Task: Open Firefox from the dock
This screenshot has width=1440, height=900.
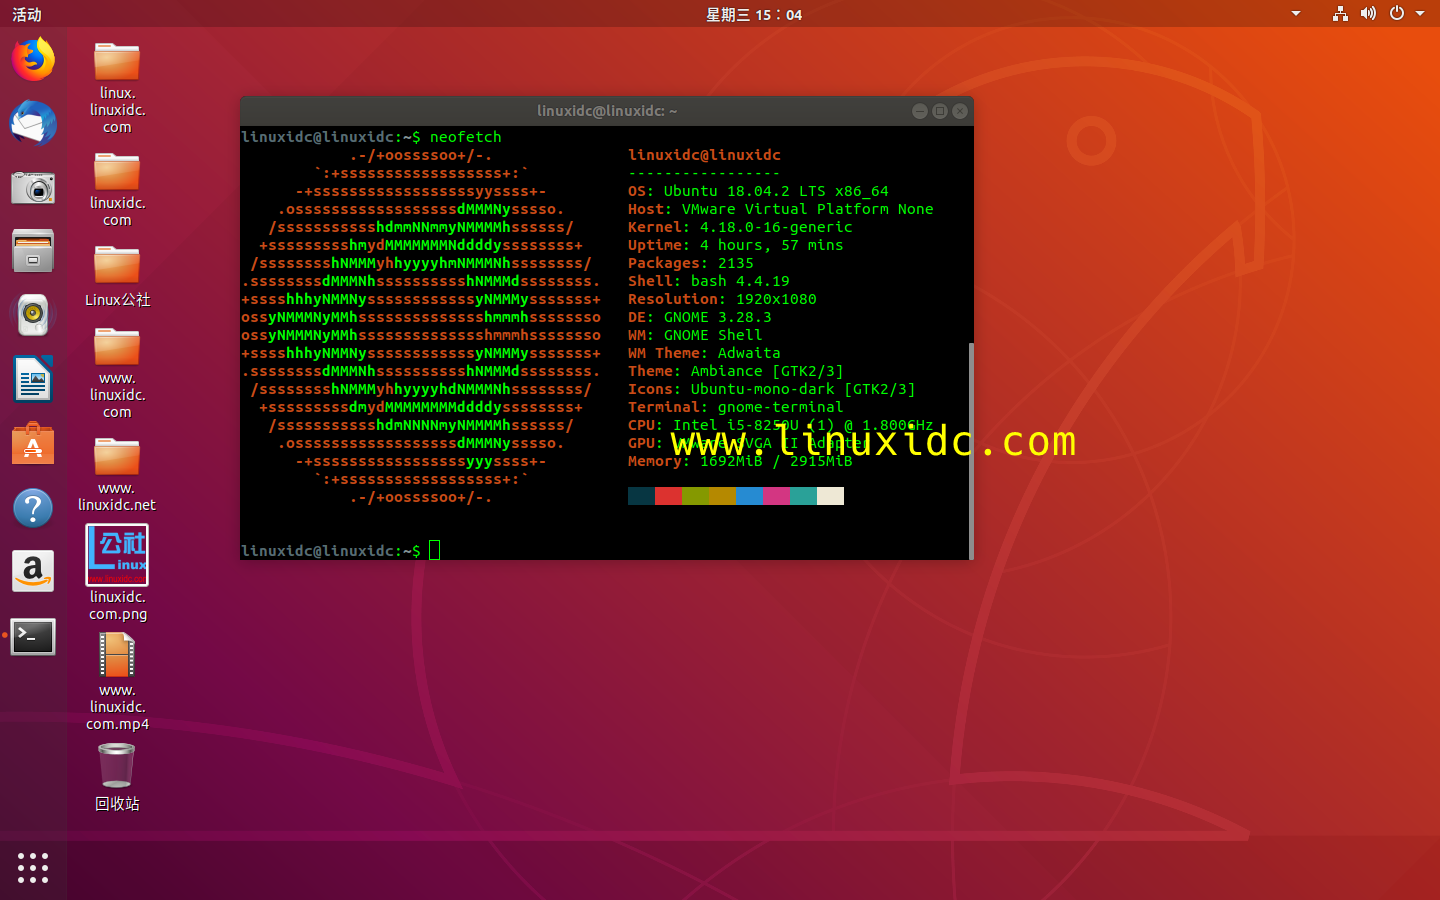Action: [33, 59]
